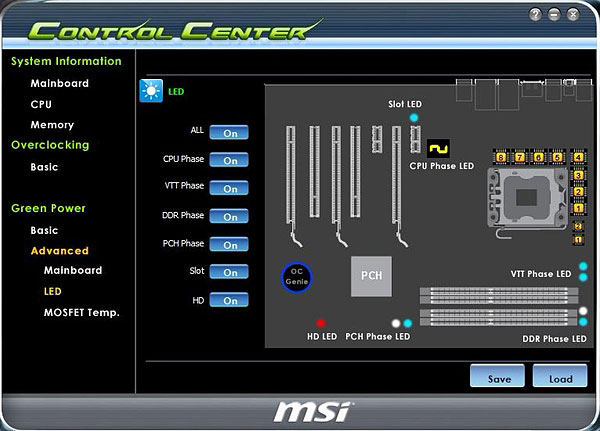Toggle the CPU Phase LED switch
Viewport: 600px width, 431px height.
[229, 160]
